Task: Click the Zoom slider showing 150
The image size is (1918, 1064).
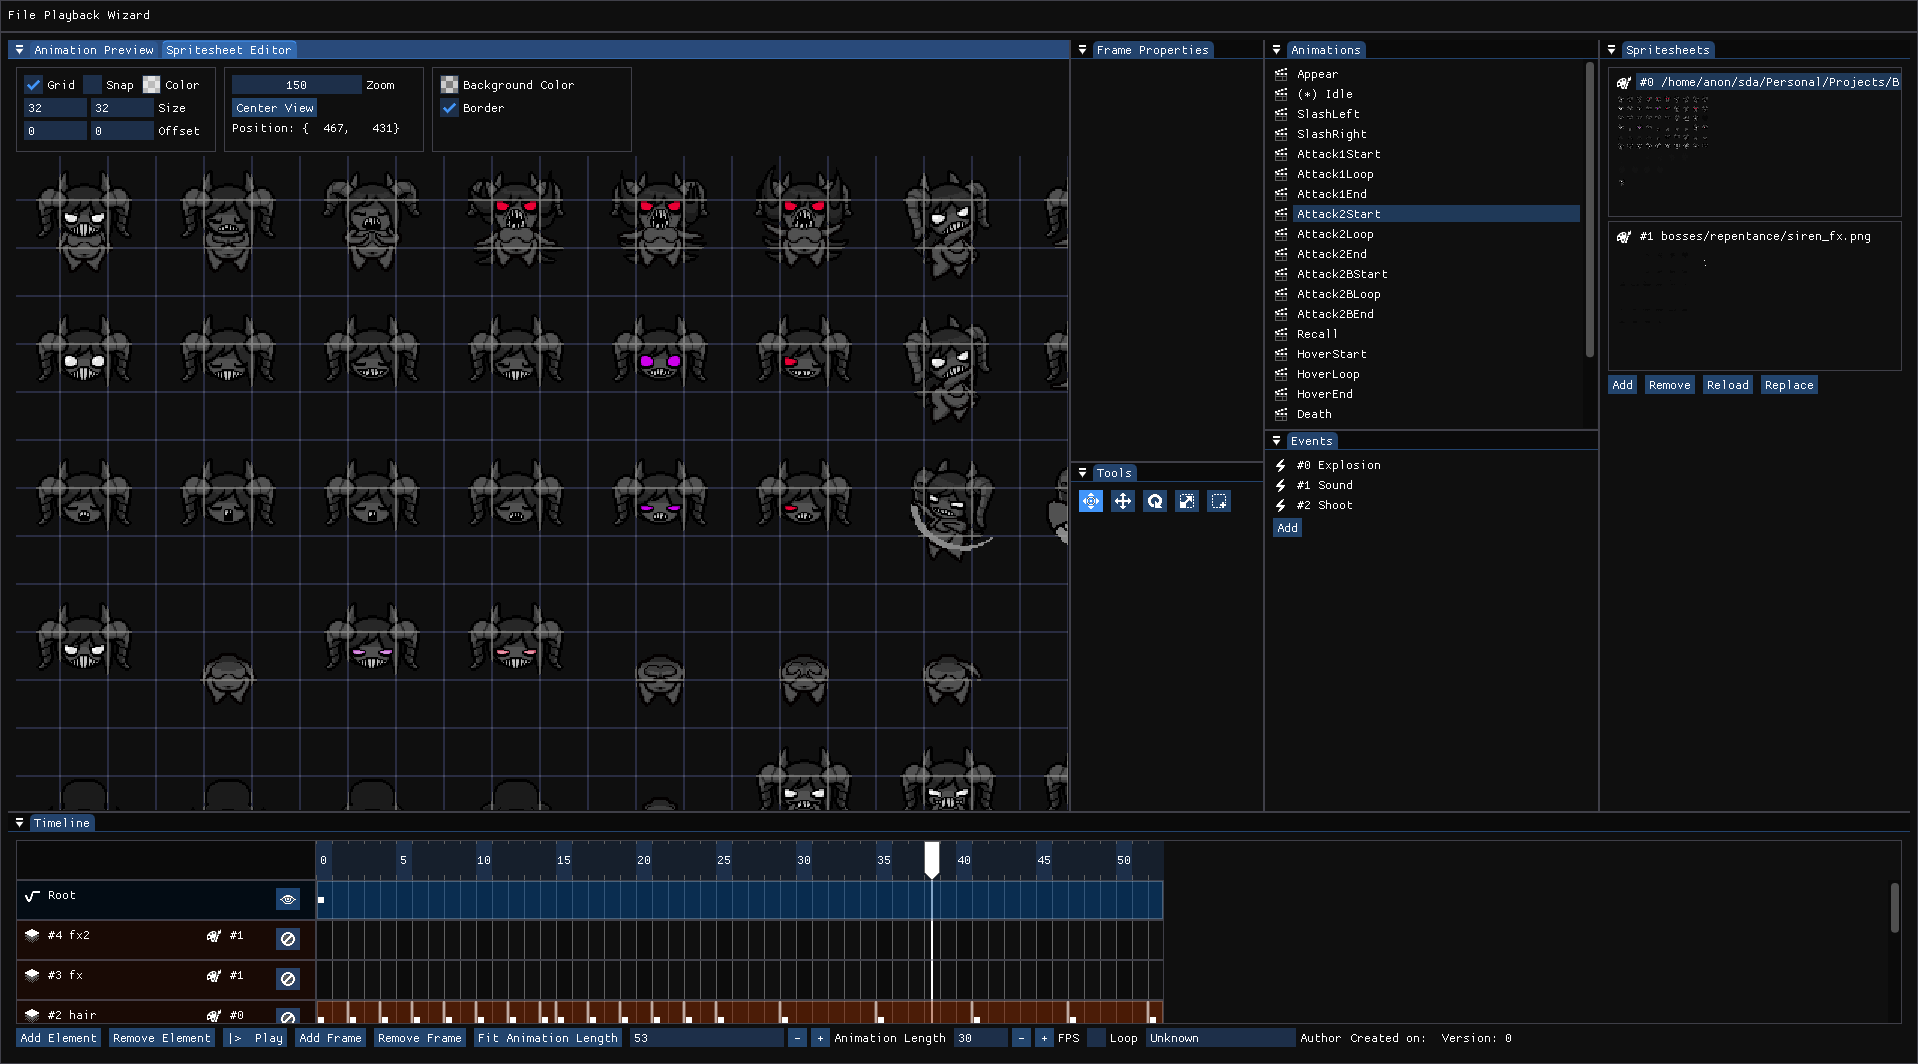Action: pyautogui.click(x=296, y=85)
